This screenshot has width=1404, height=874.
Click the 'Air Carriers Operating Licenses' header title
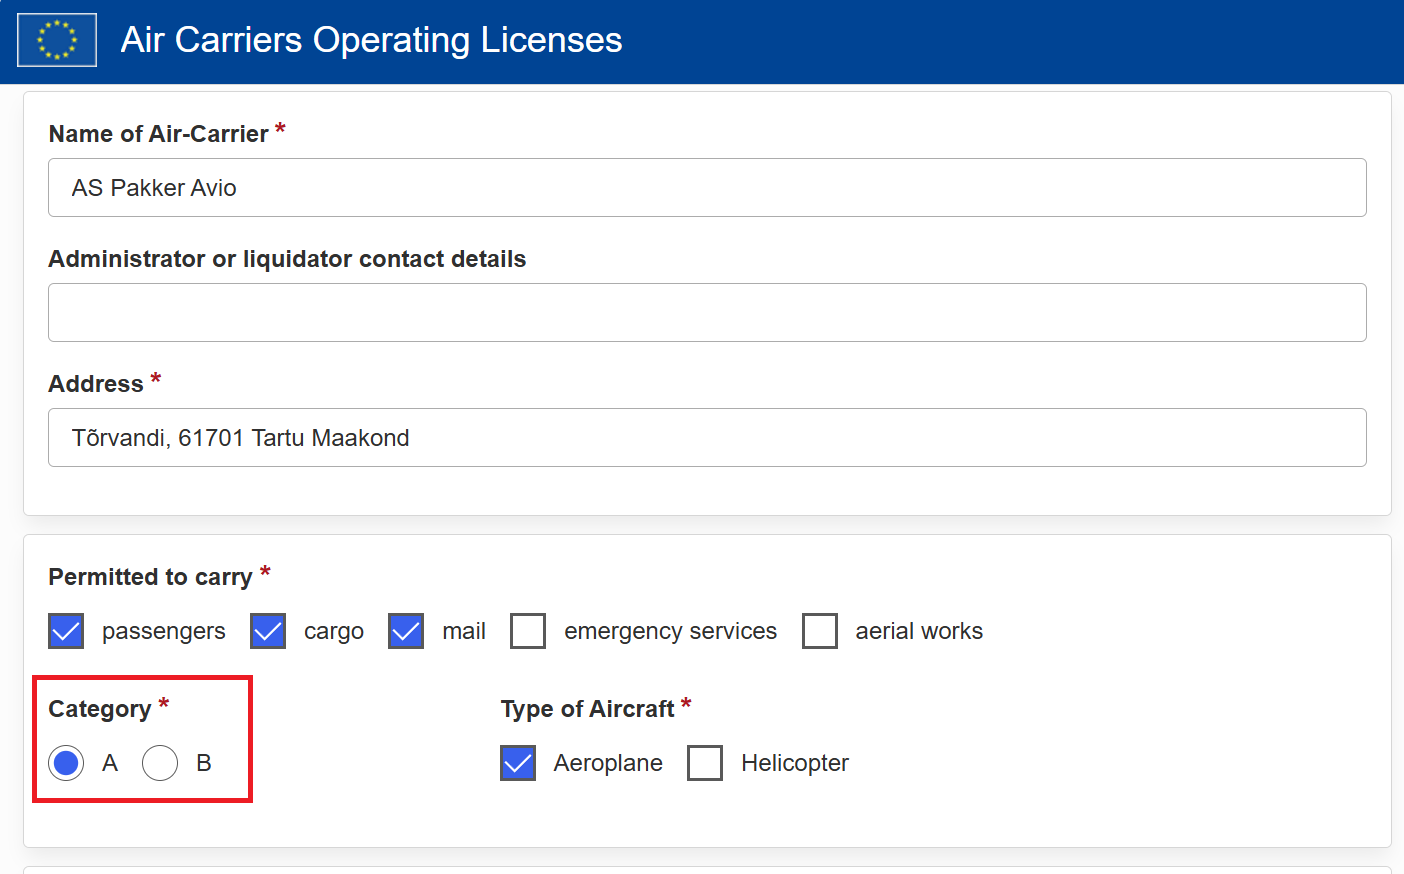pos(371,40)
